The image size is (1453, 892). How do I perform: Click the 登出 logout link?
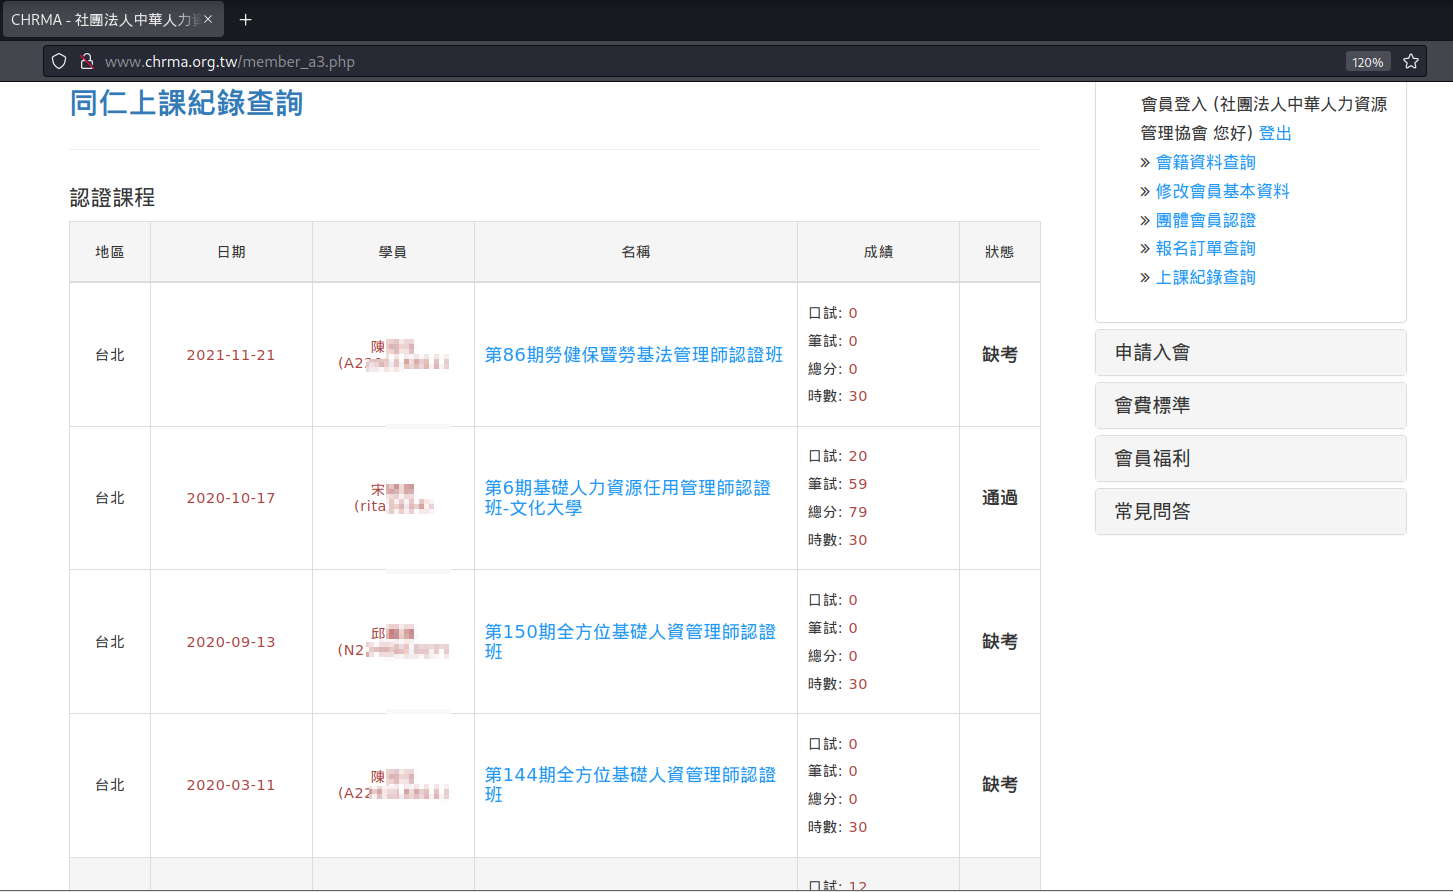1275,133
